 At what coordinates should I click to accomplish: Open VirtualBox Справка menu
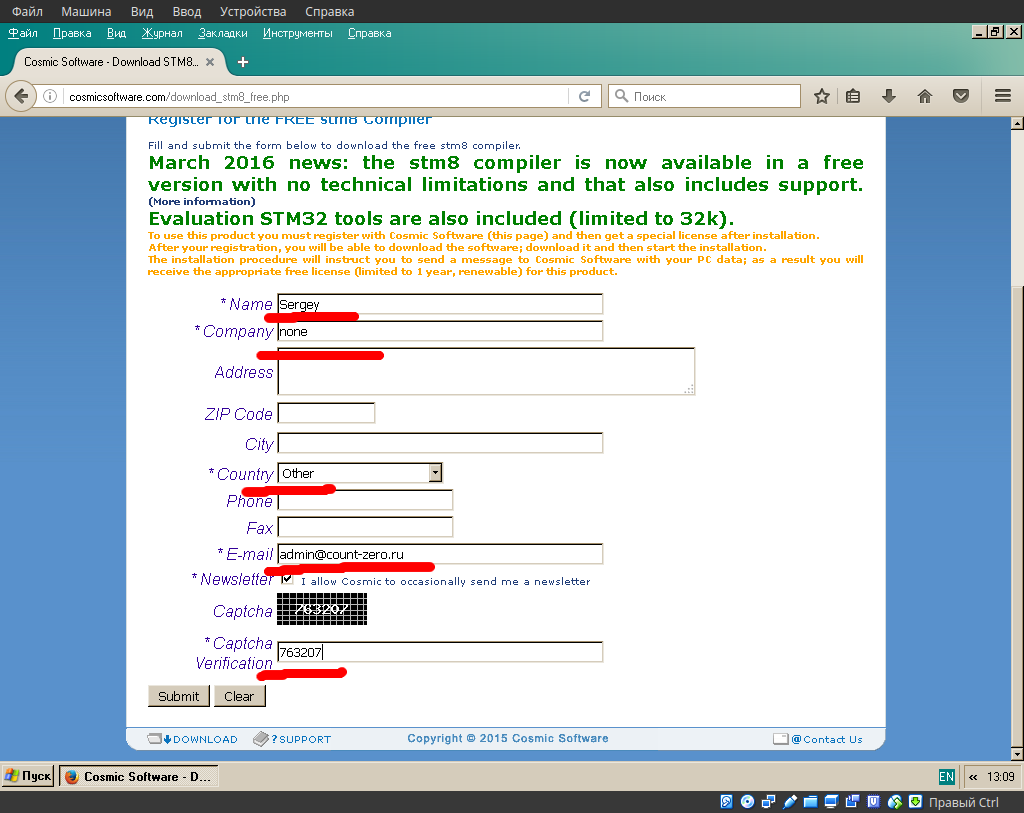tap(330, 11)
